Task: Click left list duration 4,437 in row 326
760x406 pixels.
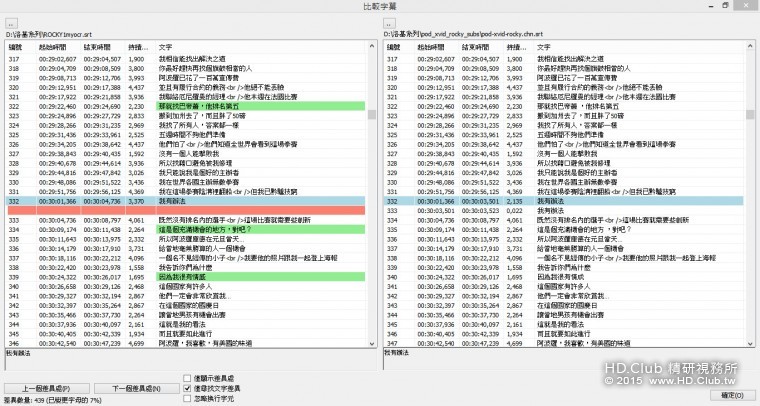Action: (136, 144)
